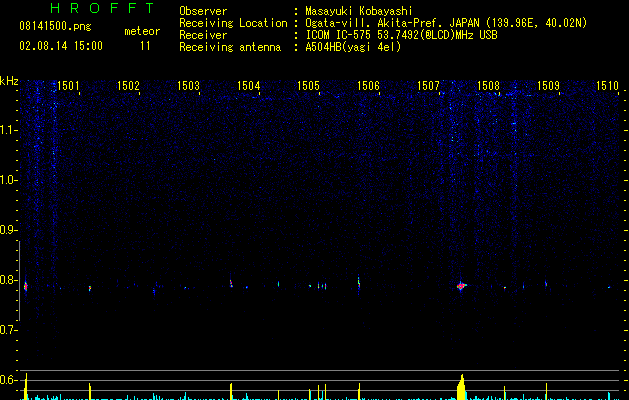Click the 1501 time marker

click(x=68, y=86)
